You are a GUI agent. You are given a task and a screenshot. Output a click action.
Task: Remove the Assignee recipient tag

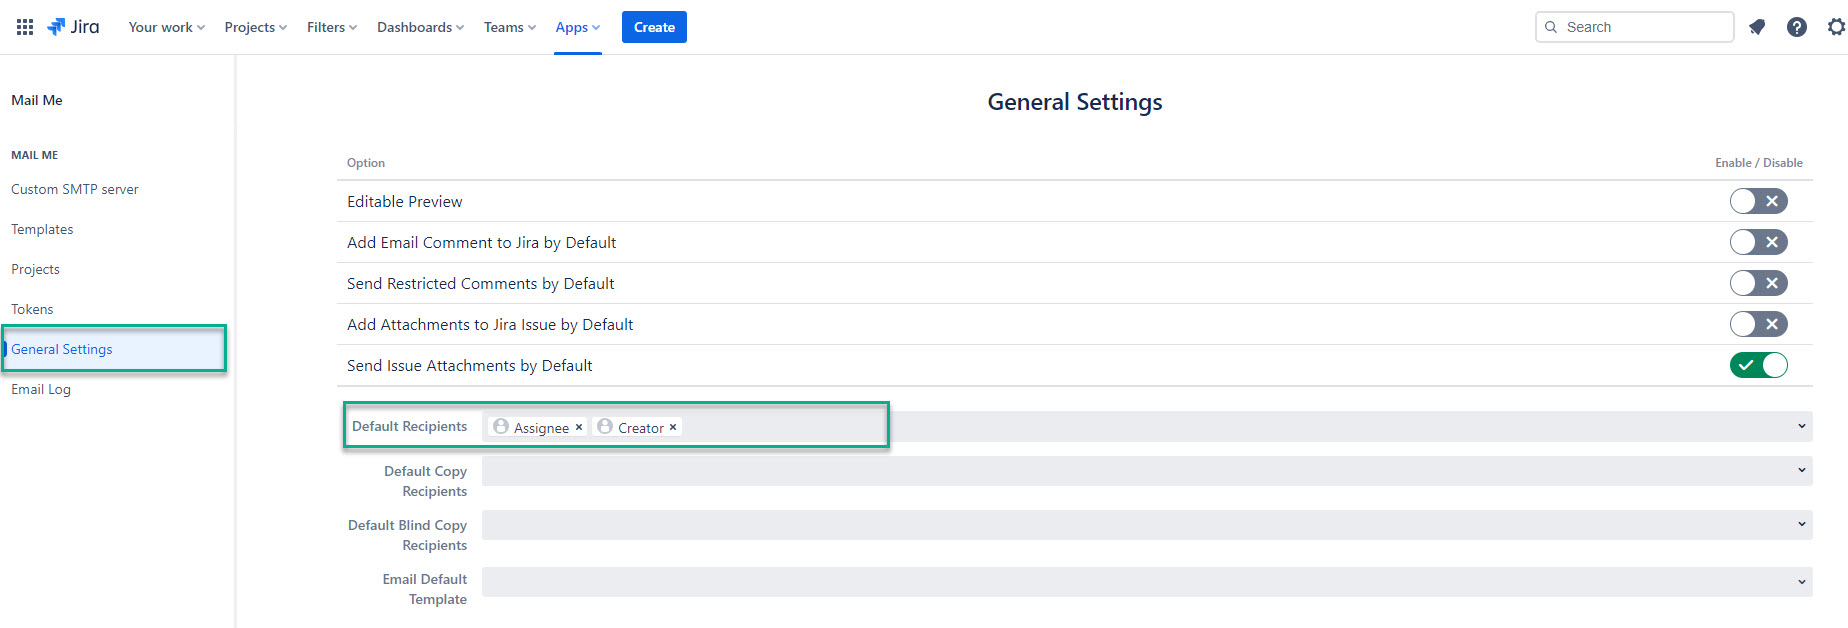tap(578, 427)
